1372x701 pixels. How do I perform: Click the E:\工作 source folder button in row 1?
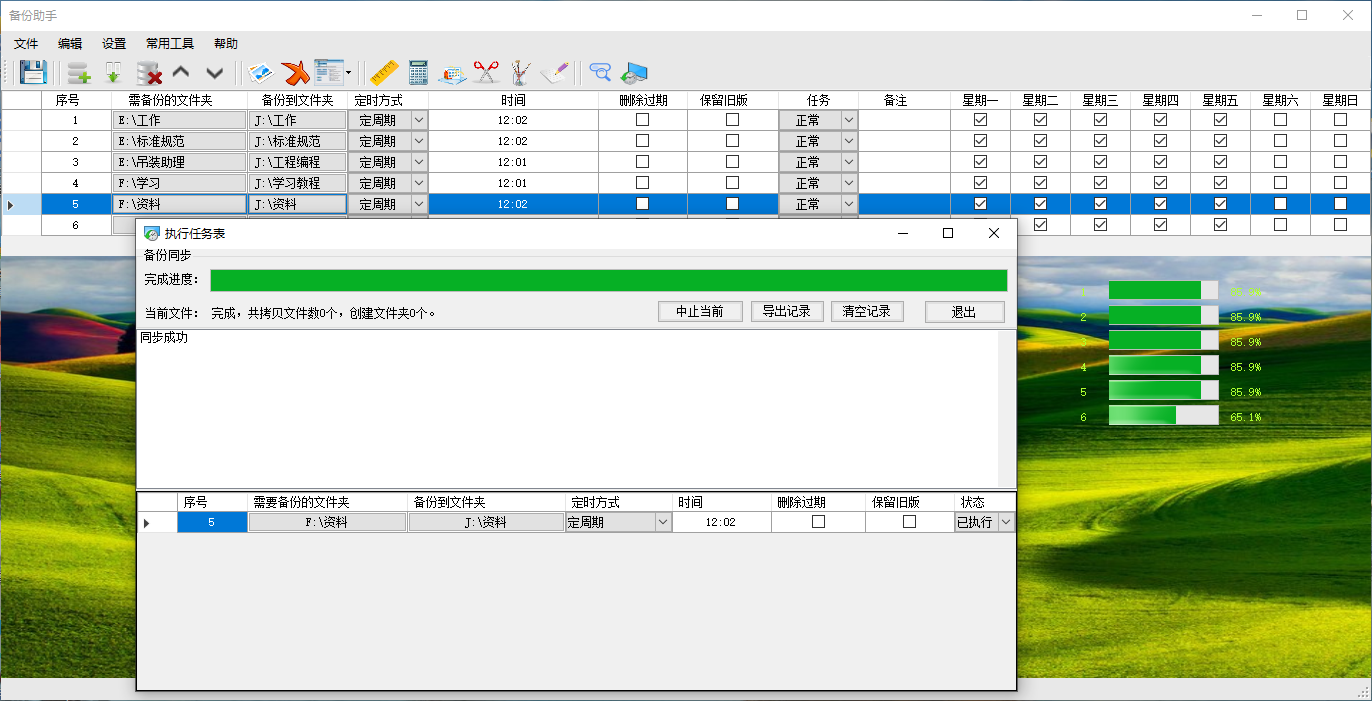(179, 119)
